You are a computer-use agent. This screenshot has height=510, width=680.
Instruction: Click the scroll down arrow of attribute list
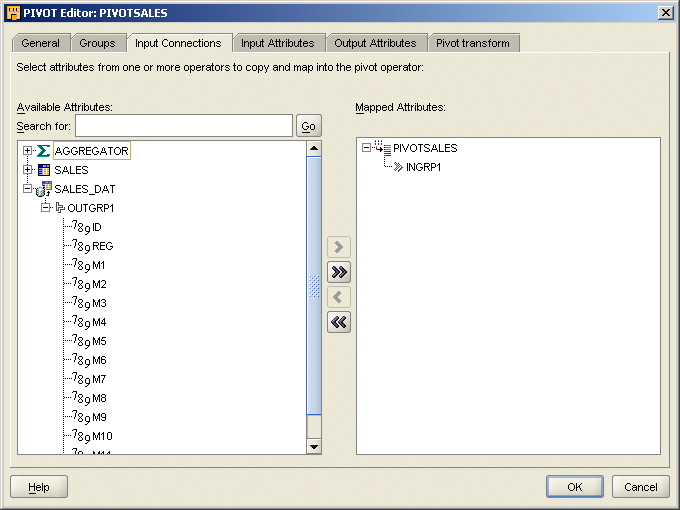point(314,446)
